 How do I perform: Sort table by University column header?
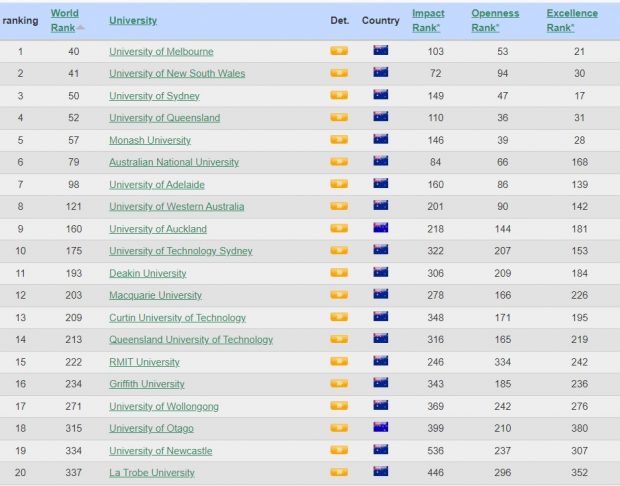(133, 21)
